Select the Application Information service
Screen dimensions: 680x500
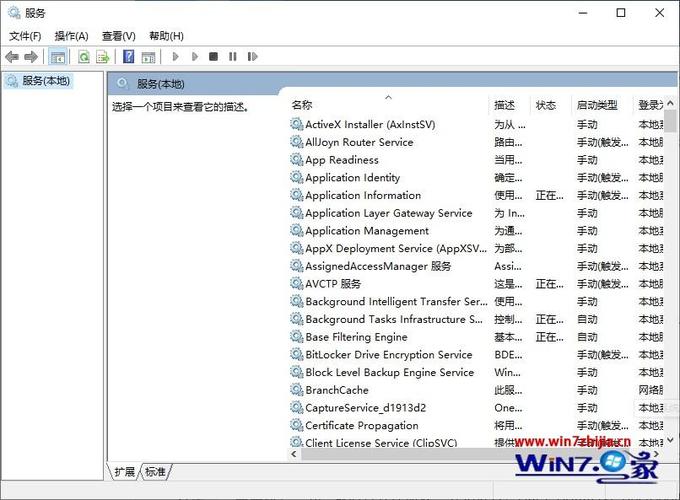pyautogui.click(x=476, y=196)
